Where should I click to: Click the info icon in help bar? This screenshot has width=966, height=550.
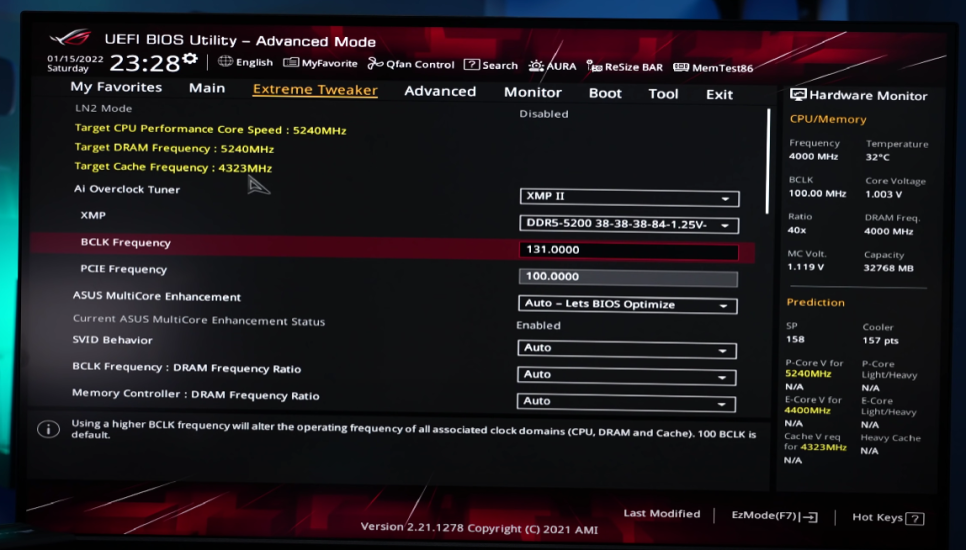click(x=49, y=429)
